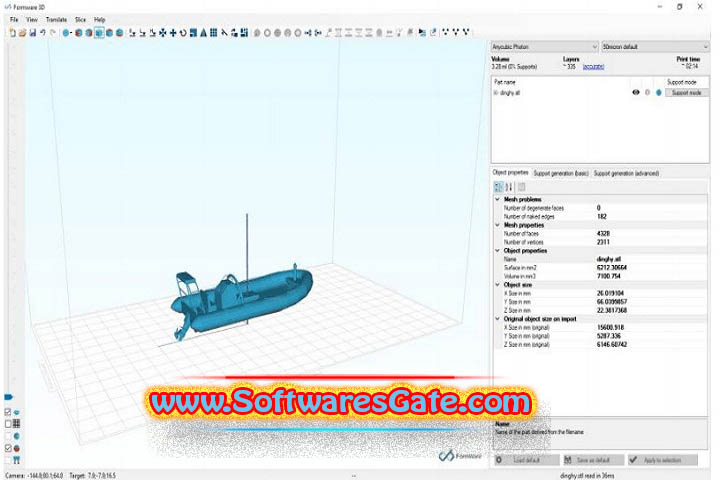Viewport: 720px width, 480px height.
Task: Collapse the Mesh problems section
Action: tap(497, 199)
